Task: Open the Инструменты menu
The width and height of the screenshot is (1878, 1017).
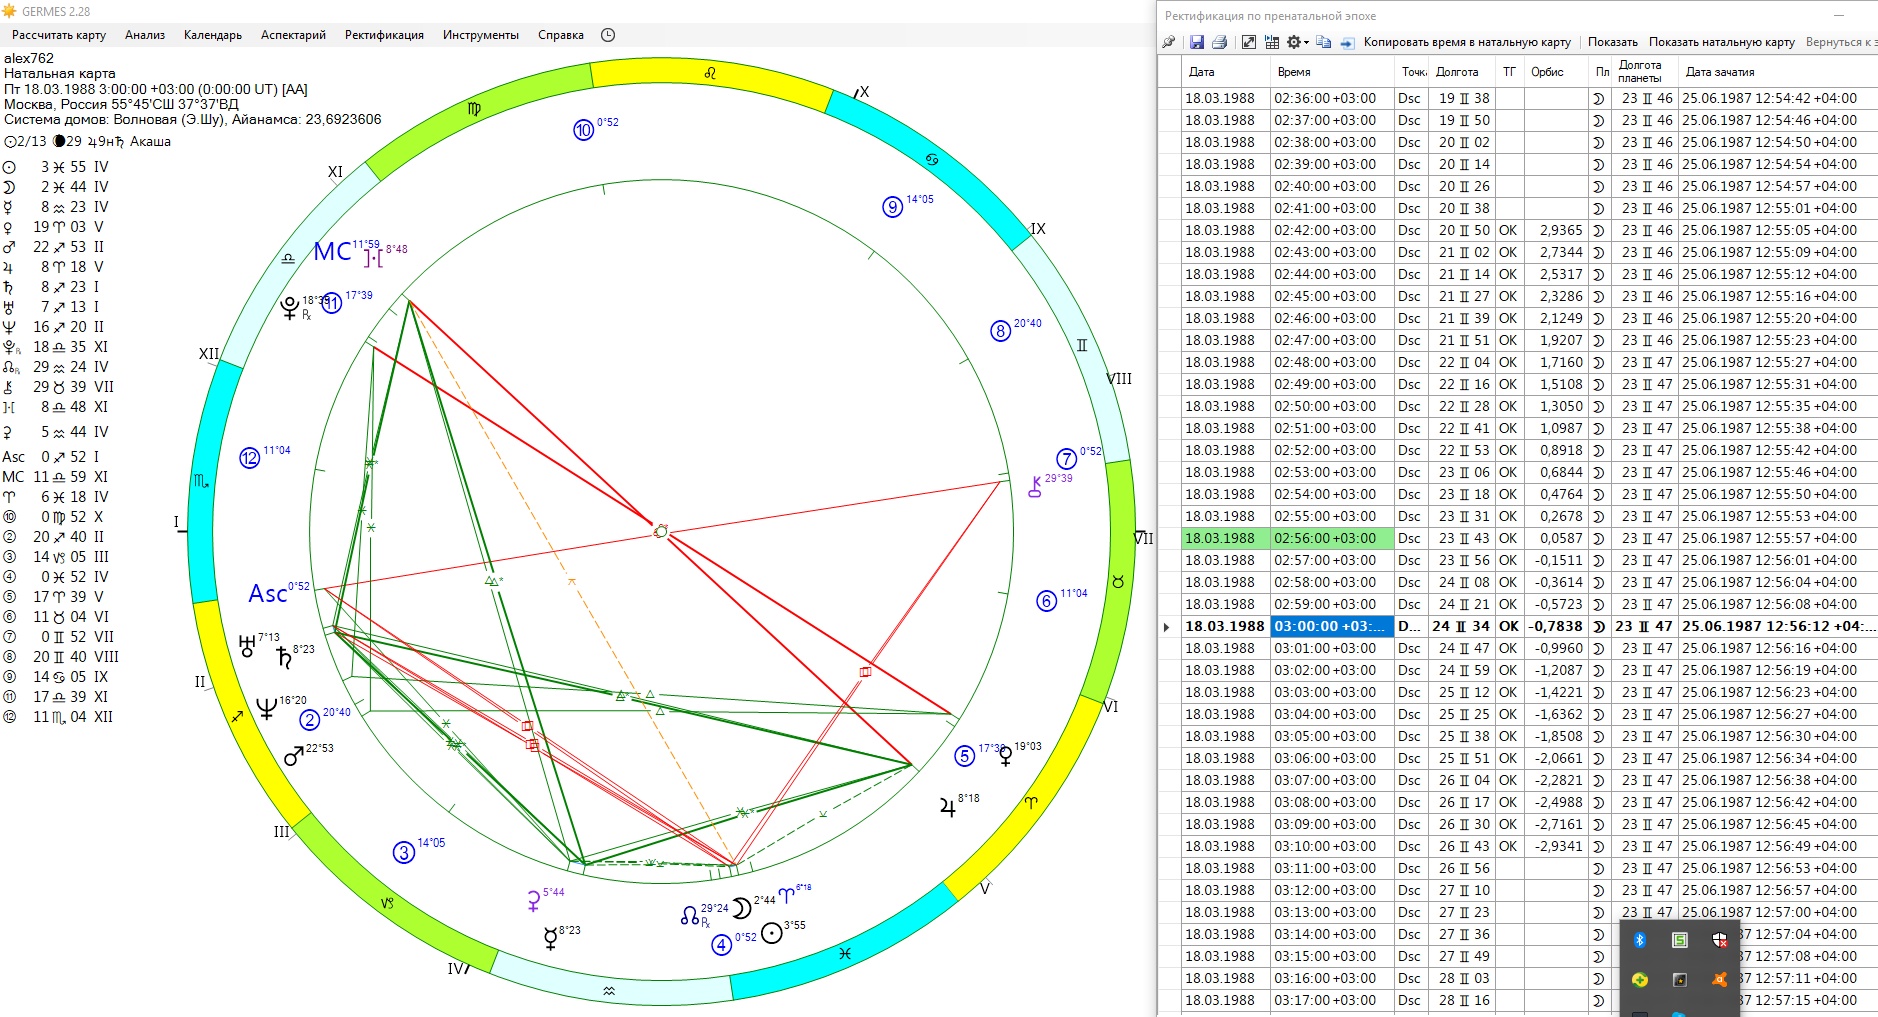Action: pyautogui.click(x=480, y=35)
